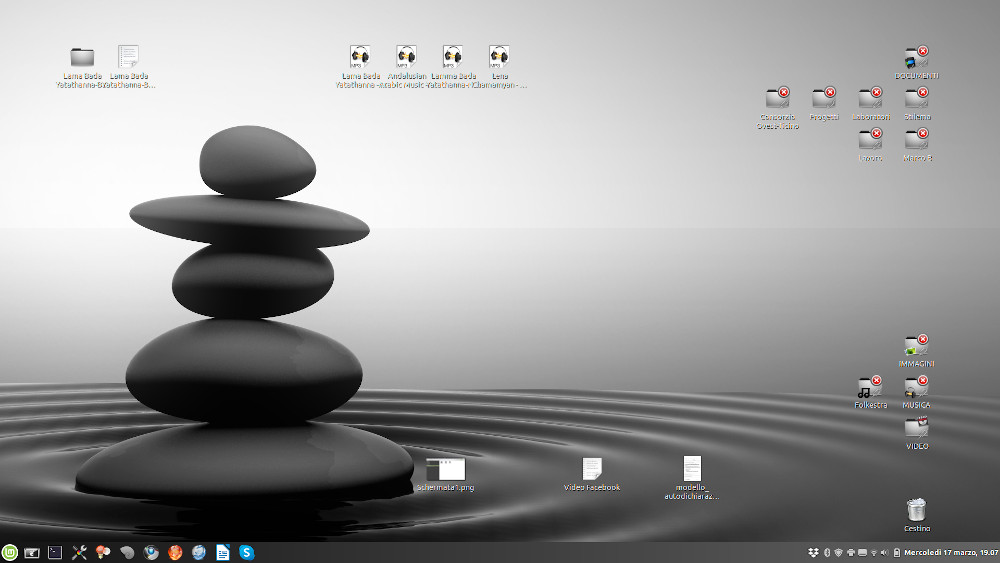Launch Firefox from the panel
The width and height of the screenshot is (1000, 563).
[x=174, y=552]
